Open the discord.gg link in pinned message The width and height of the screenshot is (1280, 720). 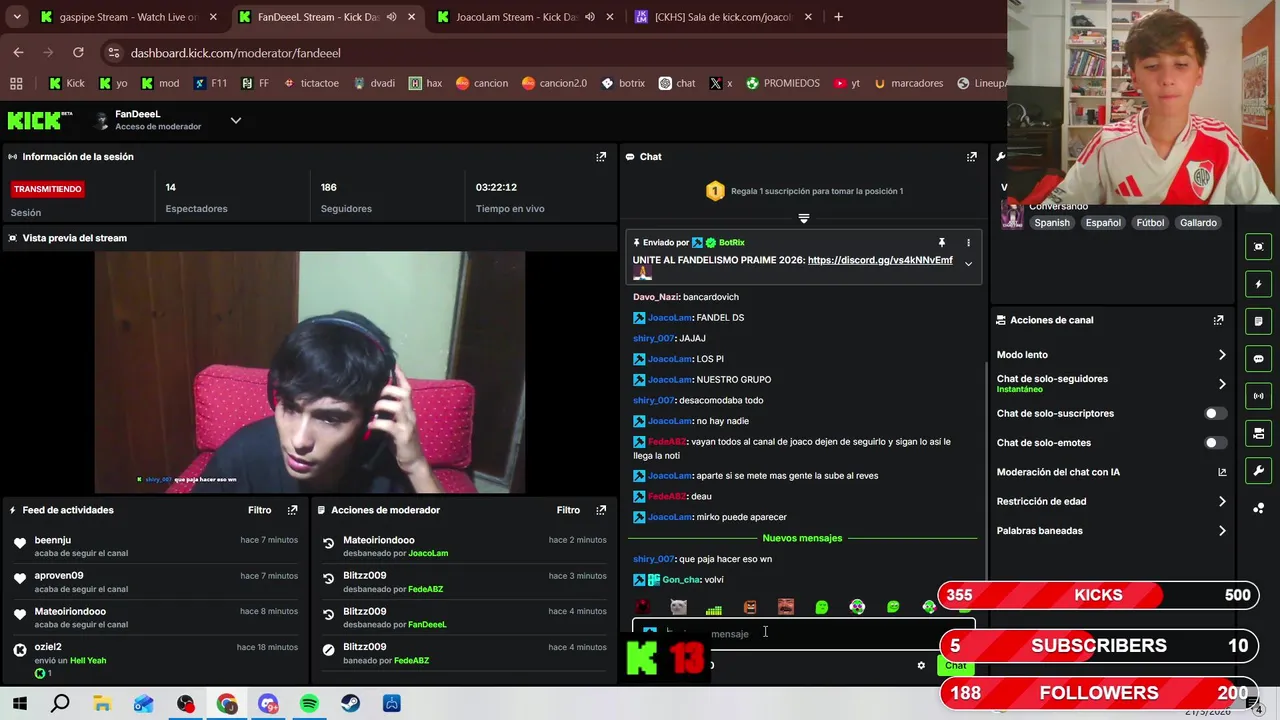(880, 260)
